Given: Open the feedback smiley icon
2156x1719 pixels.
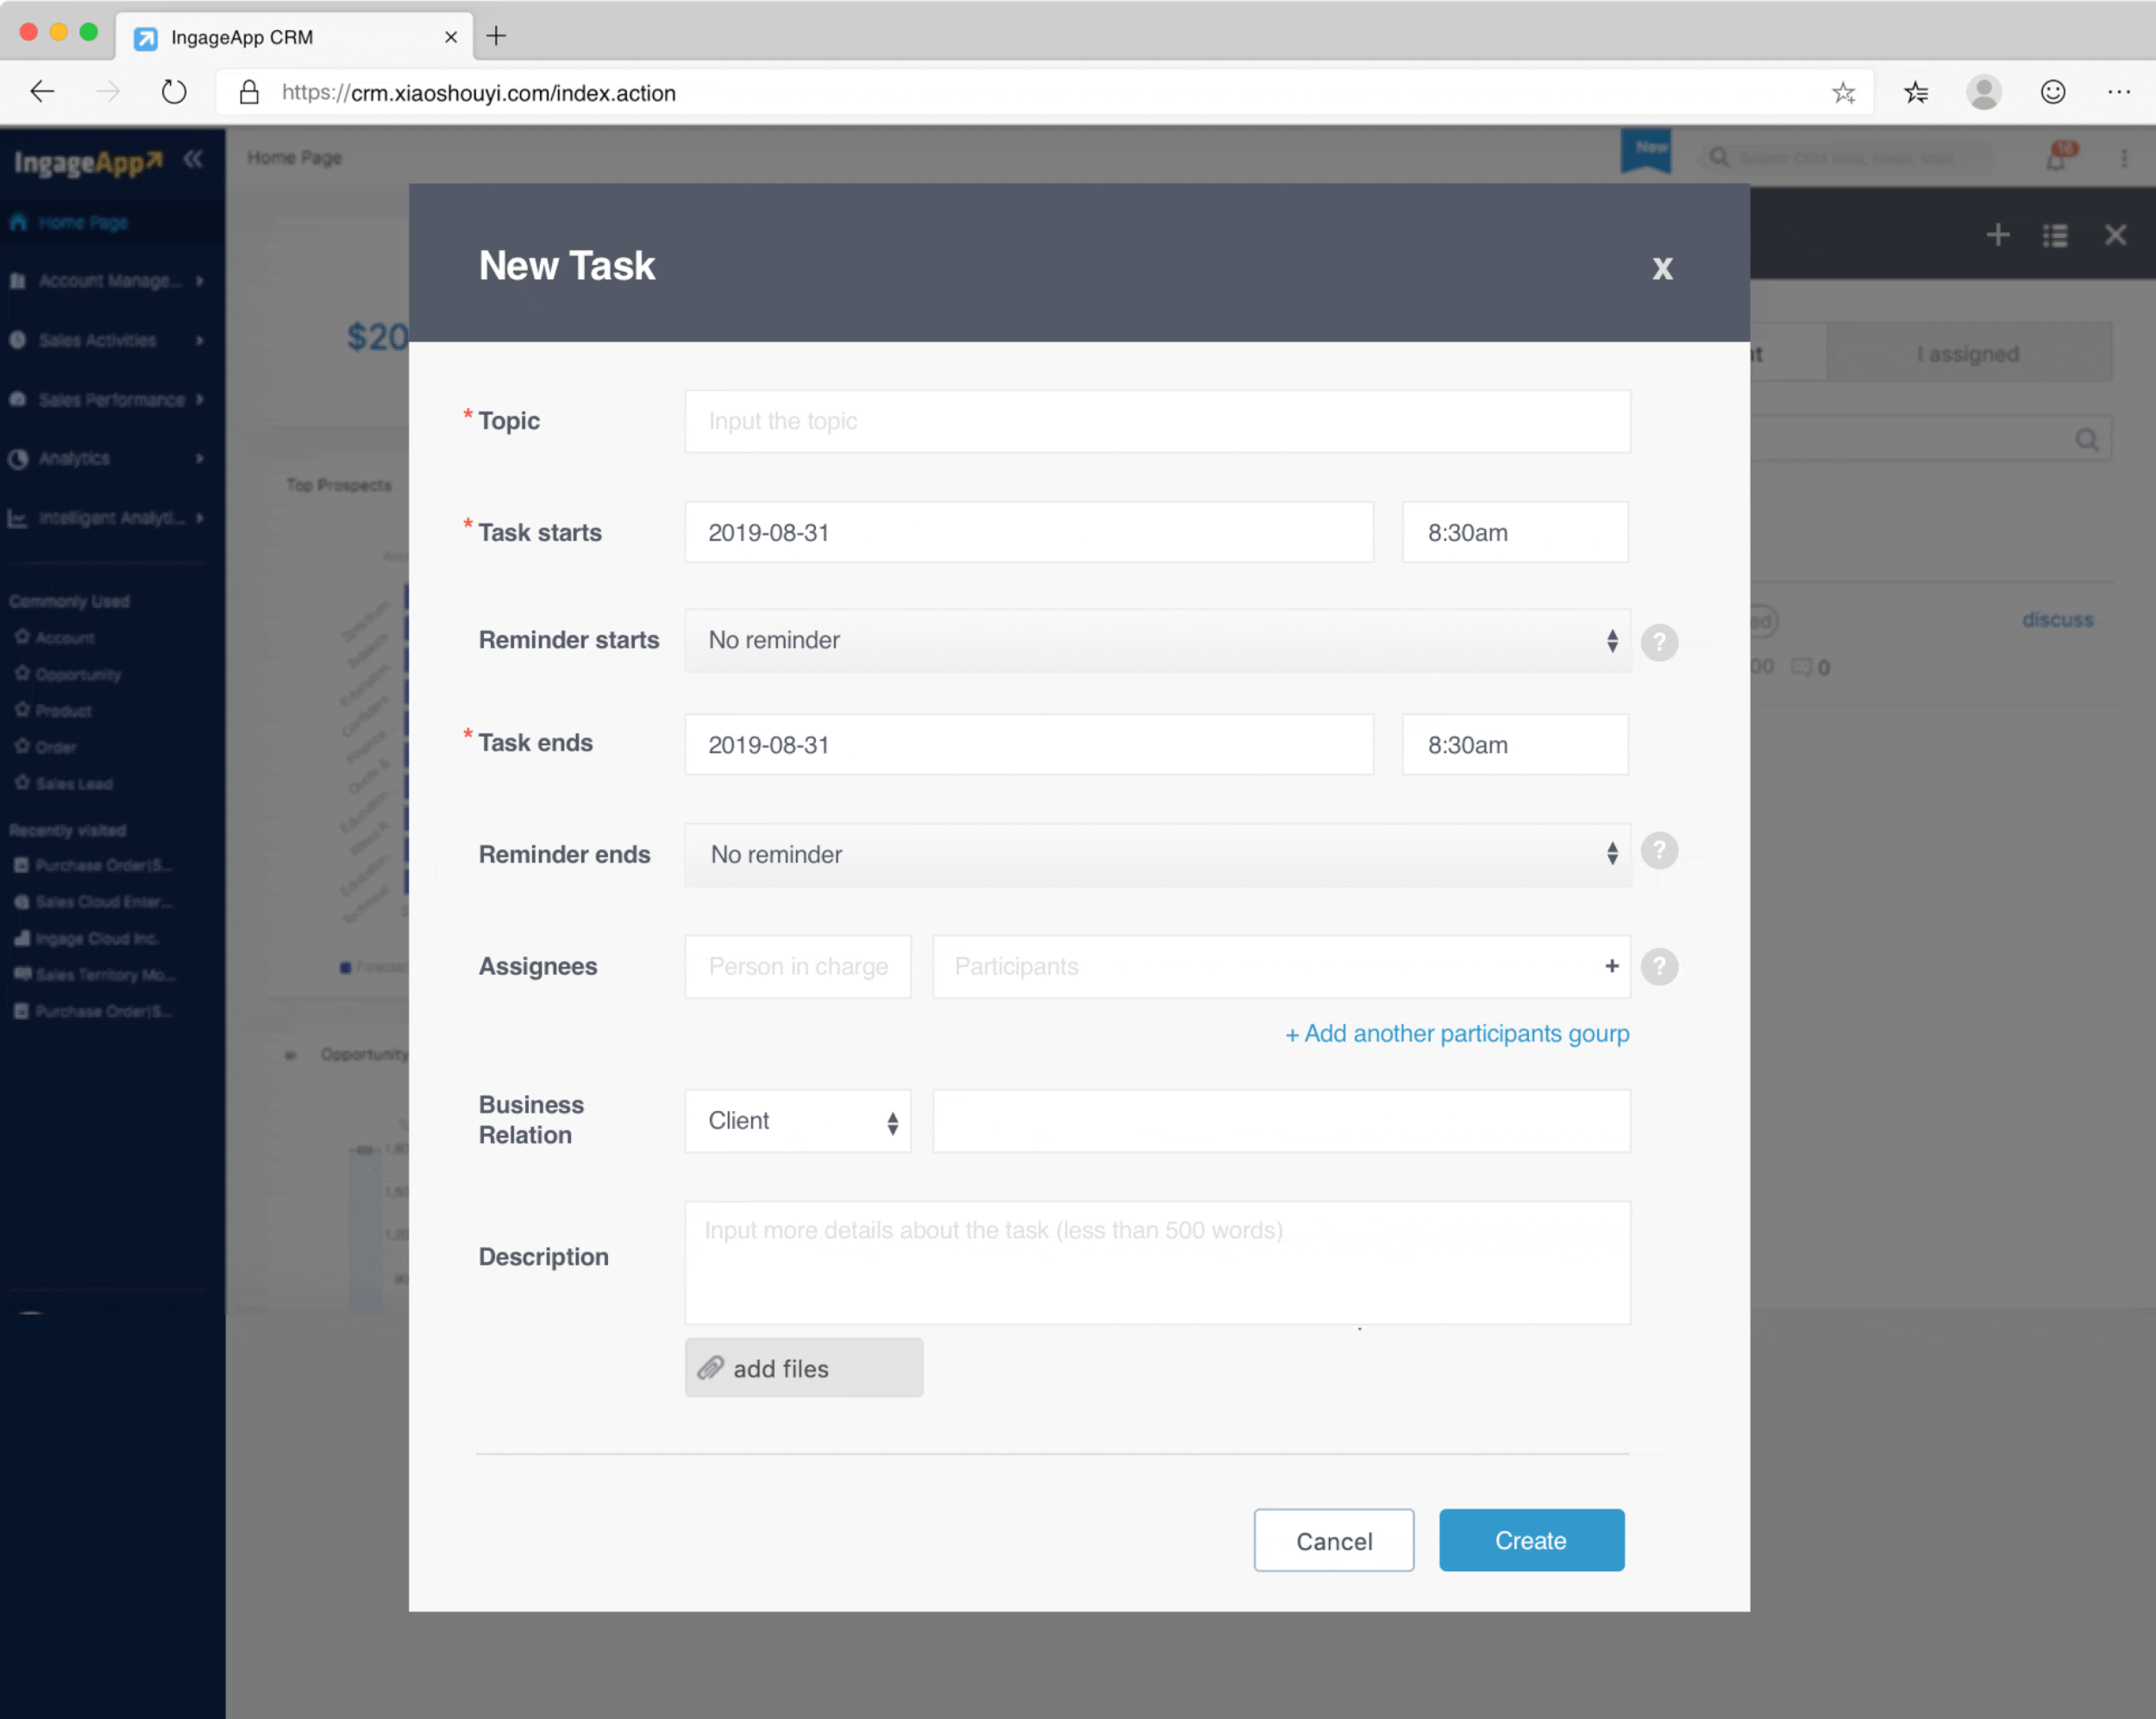Looking at the screenshot, I should (2052, 93).
